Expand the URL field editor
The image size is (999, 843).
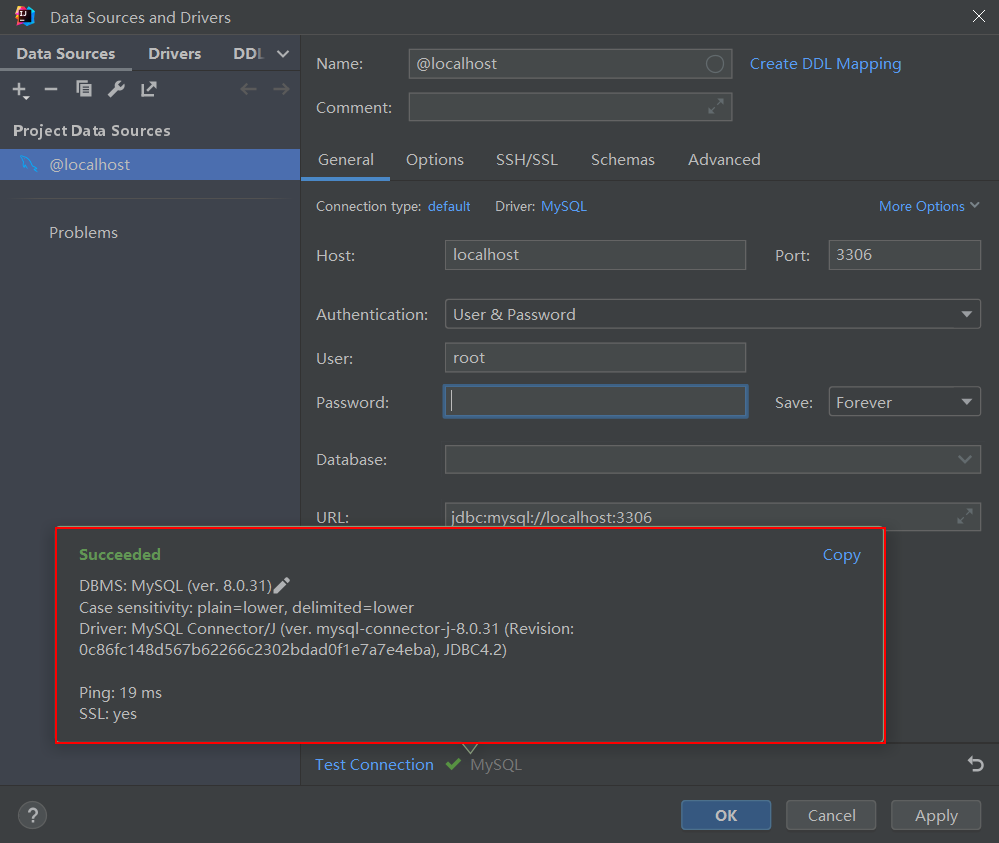[965, 516]
